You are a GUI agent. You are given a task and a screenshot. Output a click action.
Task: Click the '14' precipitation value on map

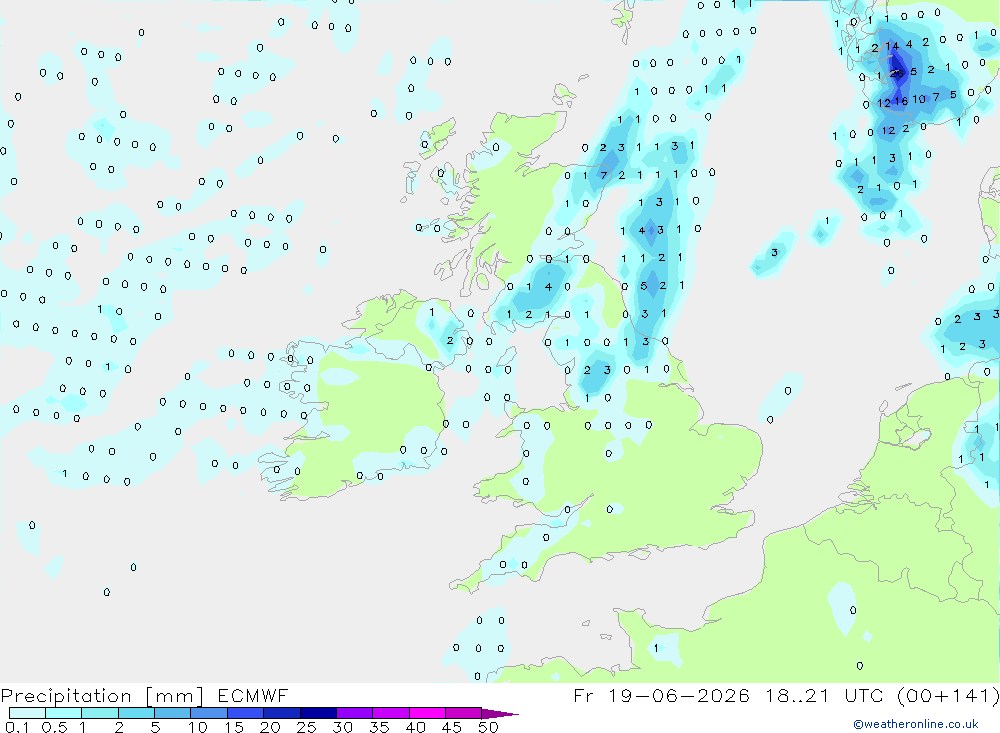892,45
